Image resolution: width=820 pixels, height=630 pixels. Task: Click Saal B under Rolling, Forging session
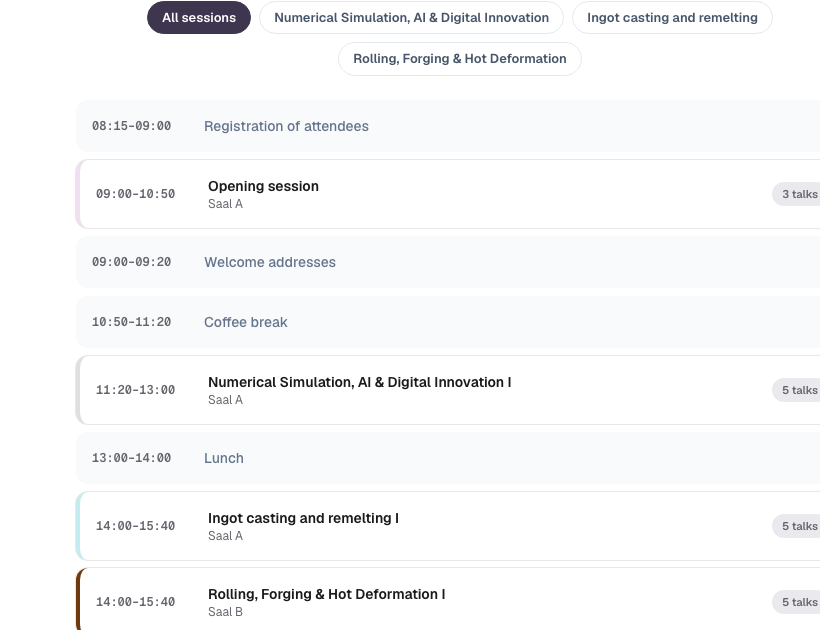225,612
